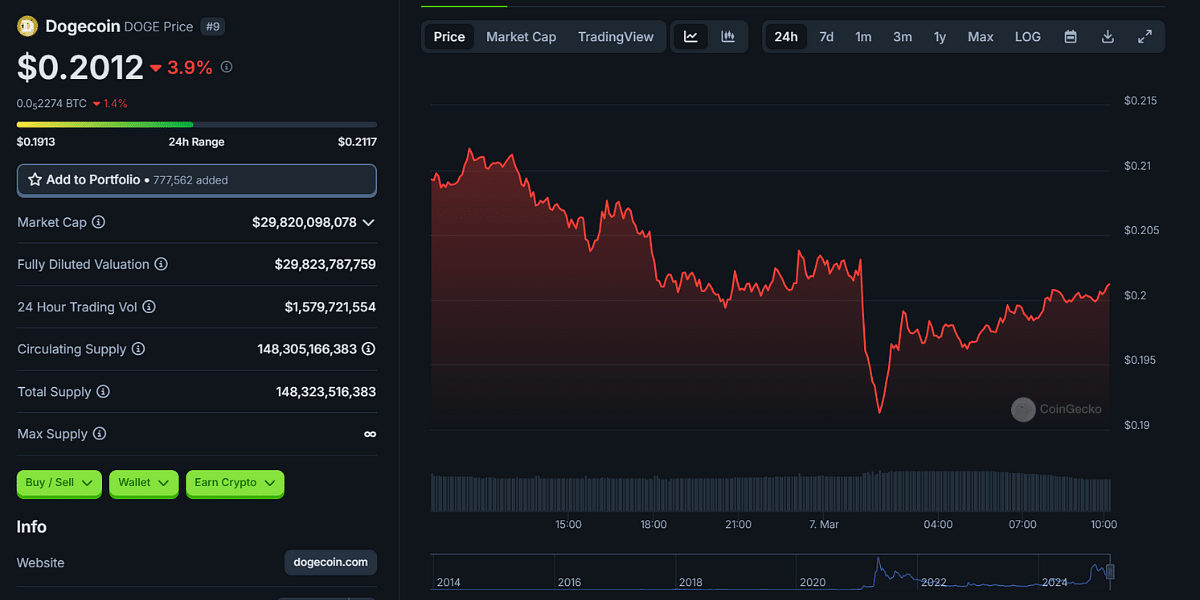The width and height of the screenshot is (1200, 600).
Task: Open info icon beside price change
Action: point(226,67)
